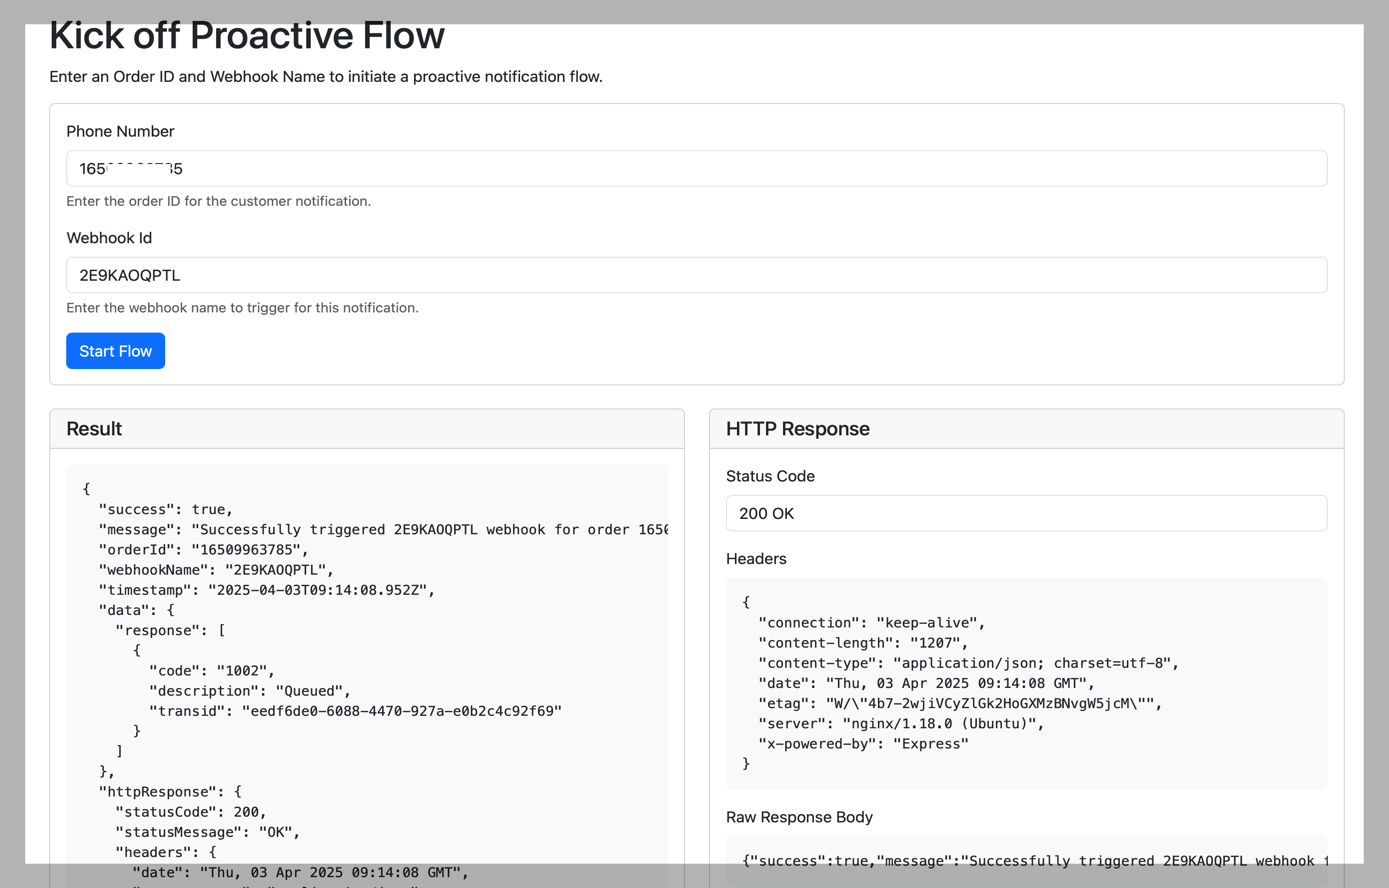Click the "description": "Queued" line in Result
This screenshot has height=888, width=1389.
tap(250, 691)
